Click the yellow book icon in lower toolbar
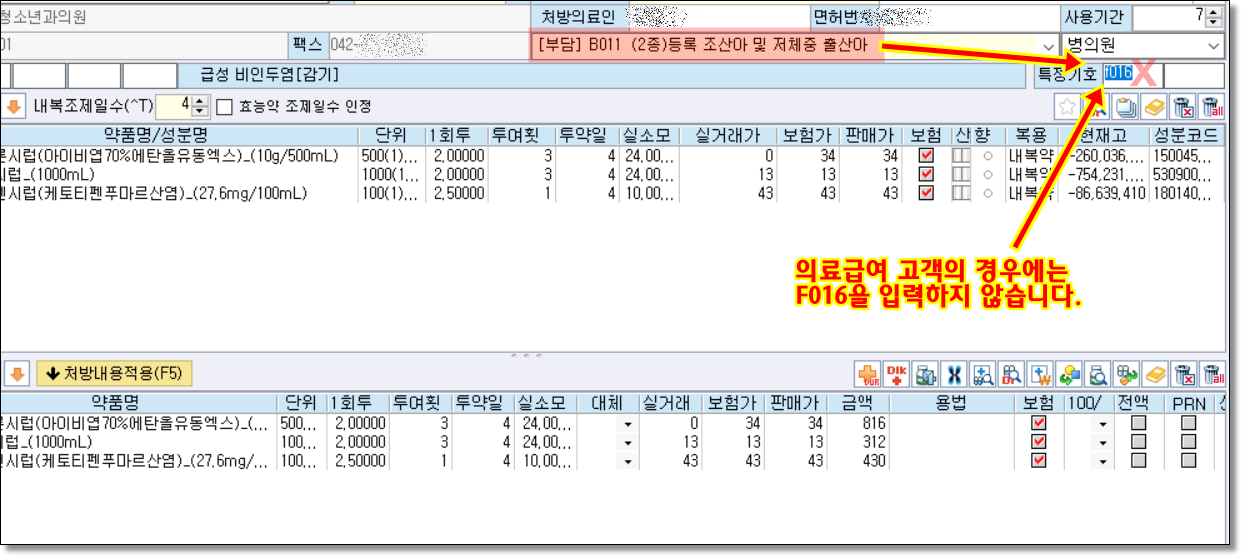This screenshot has width=1242, height=557. click(1155, 374)
